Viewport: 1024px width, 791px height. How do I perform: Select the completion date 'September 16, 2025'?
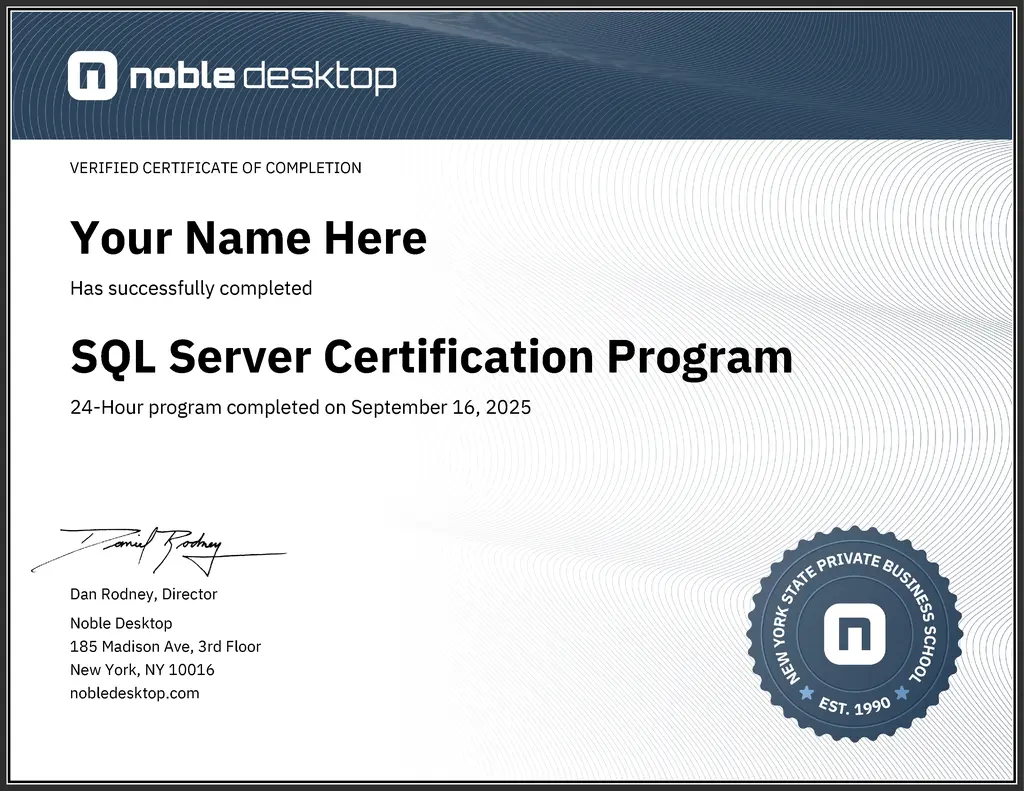point(441,407)
